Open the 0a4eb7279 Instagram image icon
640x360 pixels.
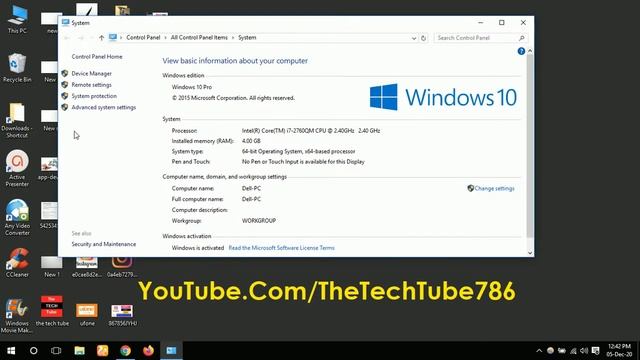(122, 267)
